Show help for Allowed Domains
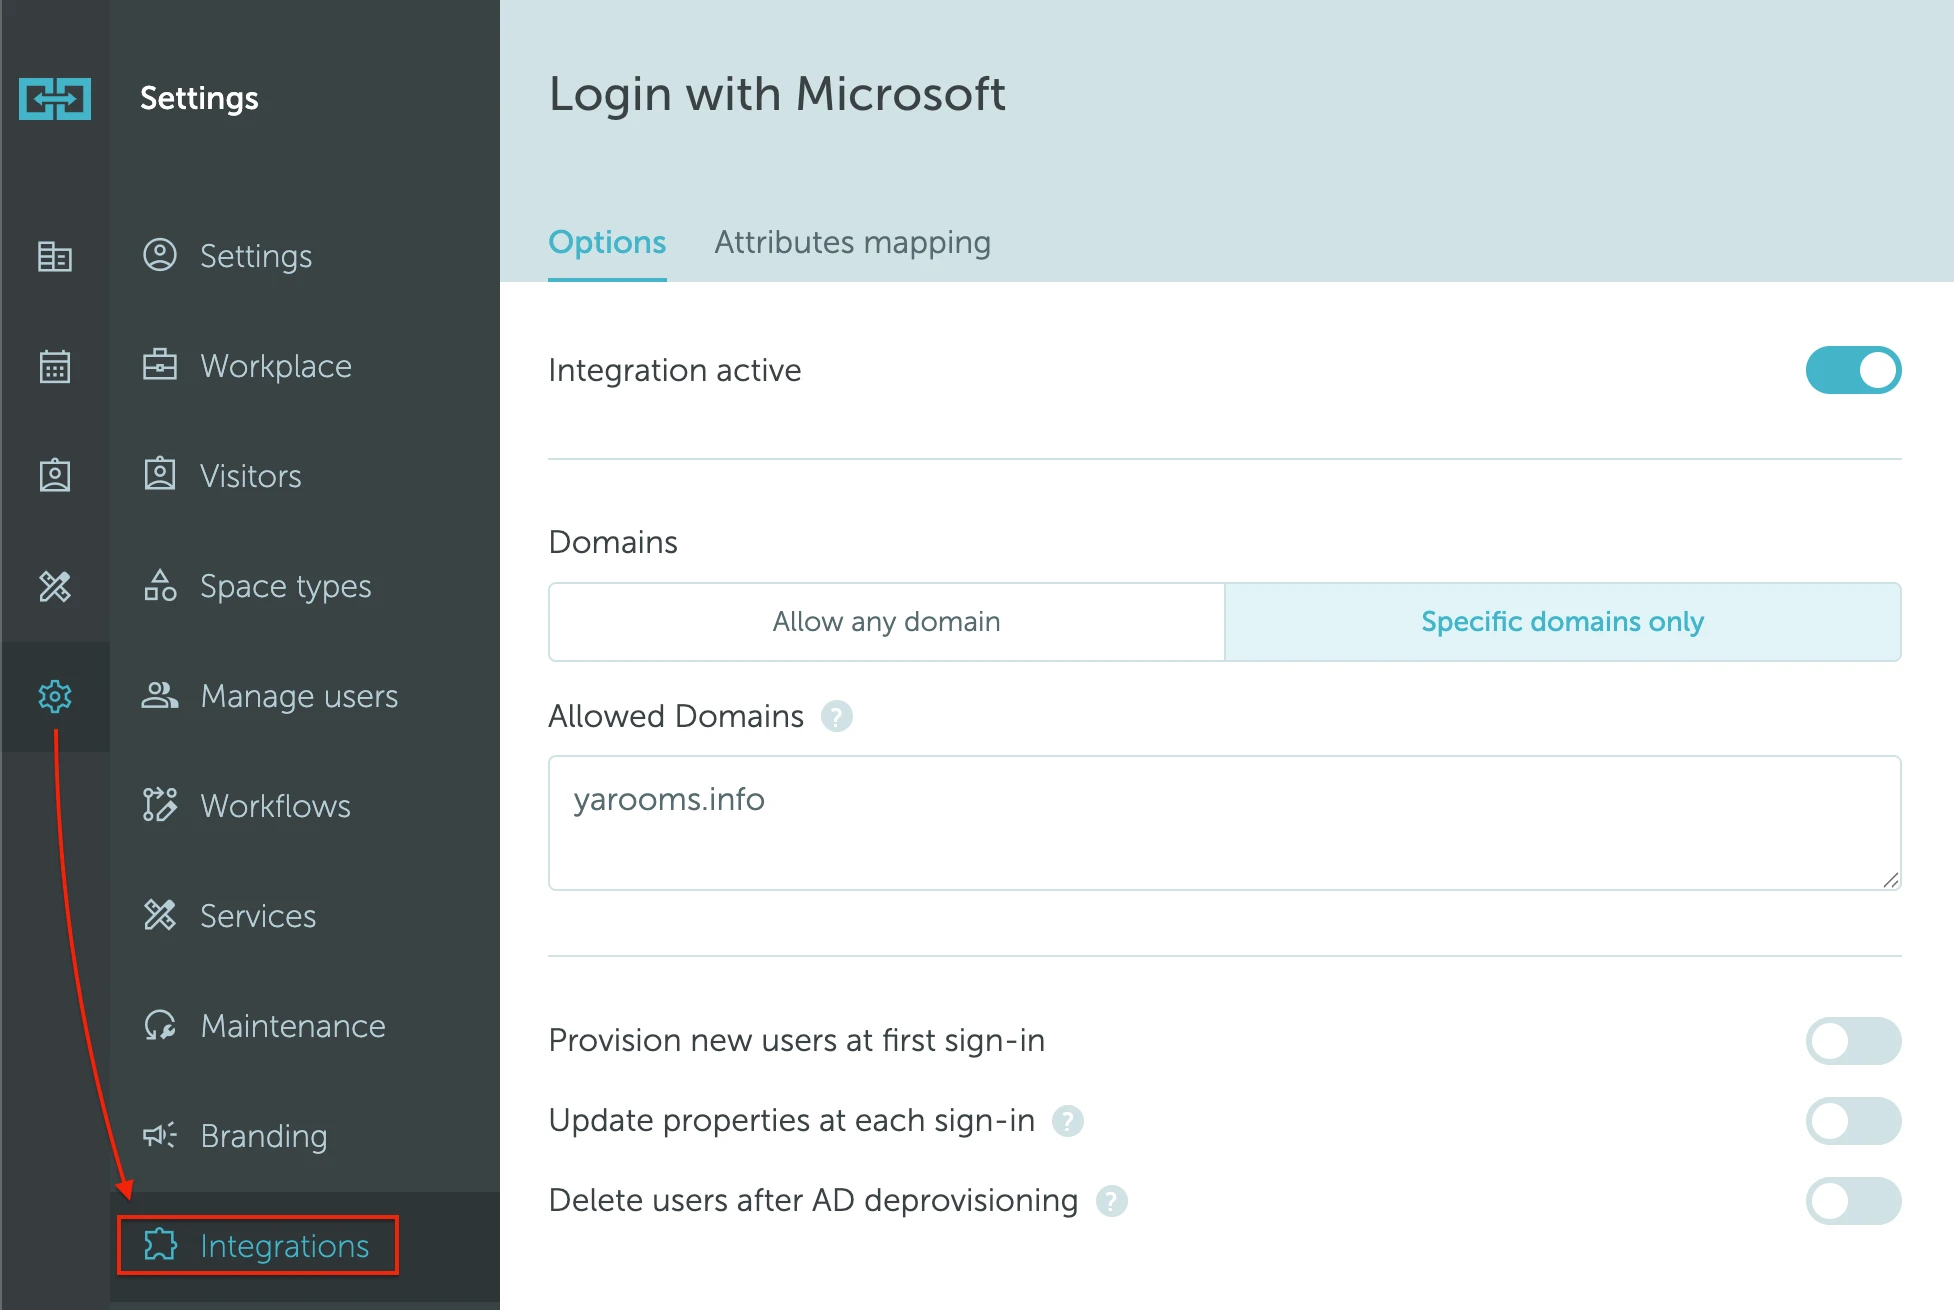The width and height of the screenshot is (1954, 1310). click(837, 716)
